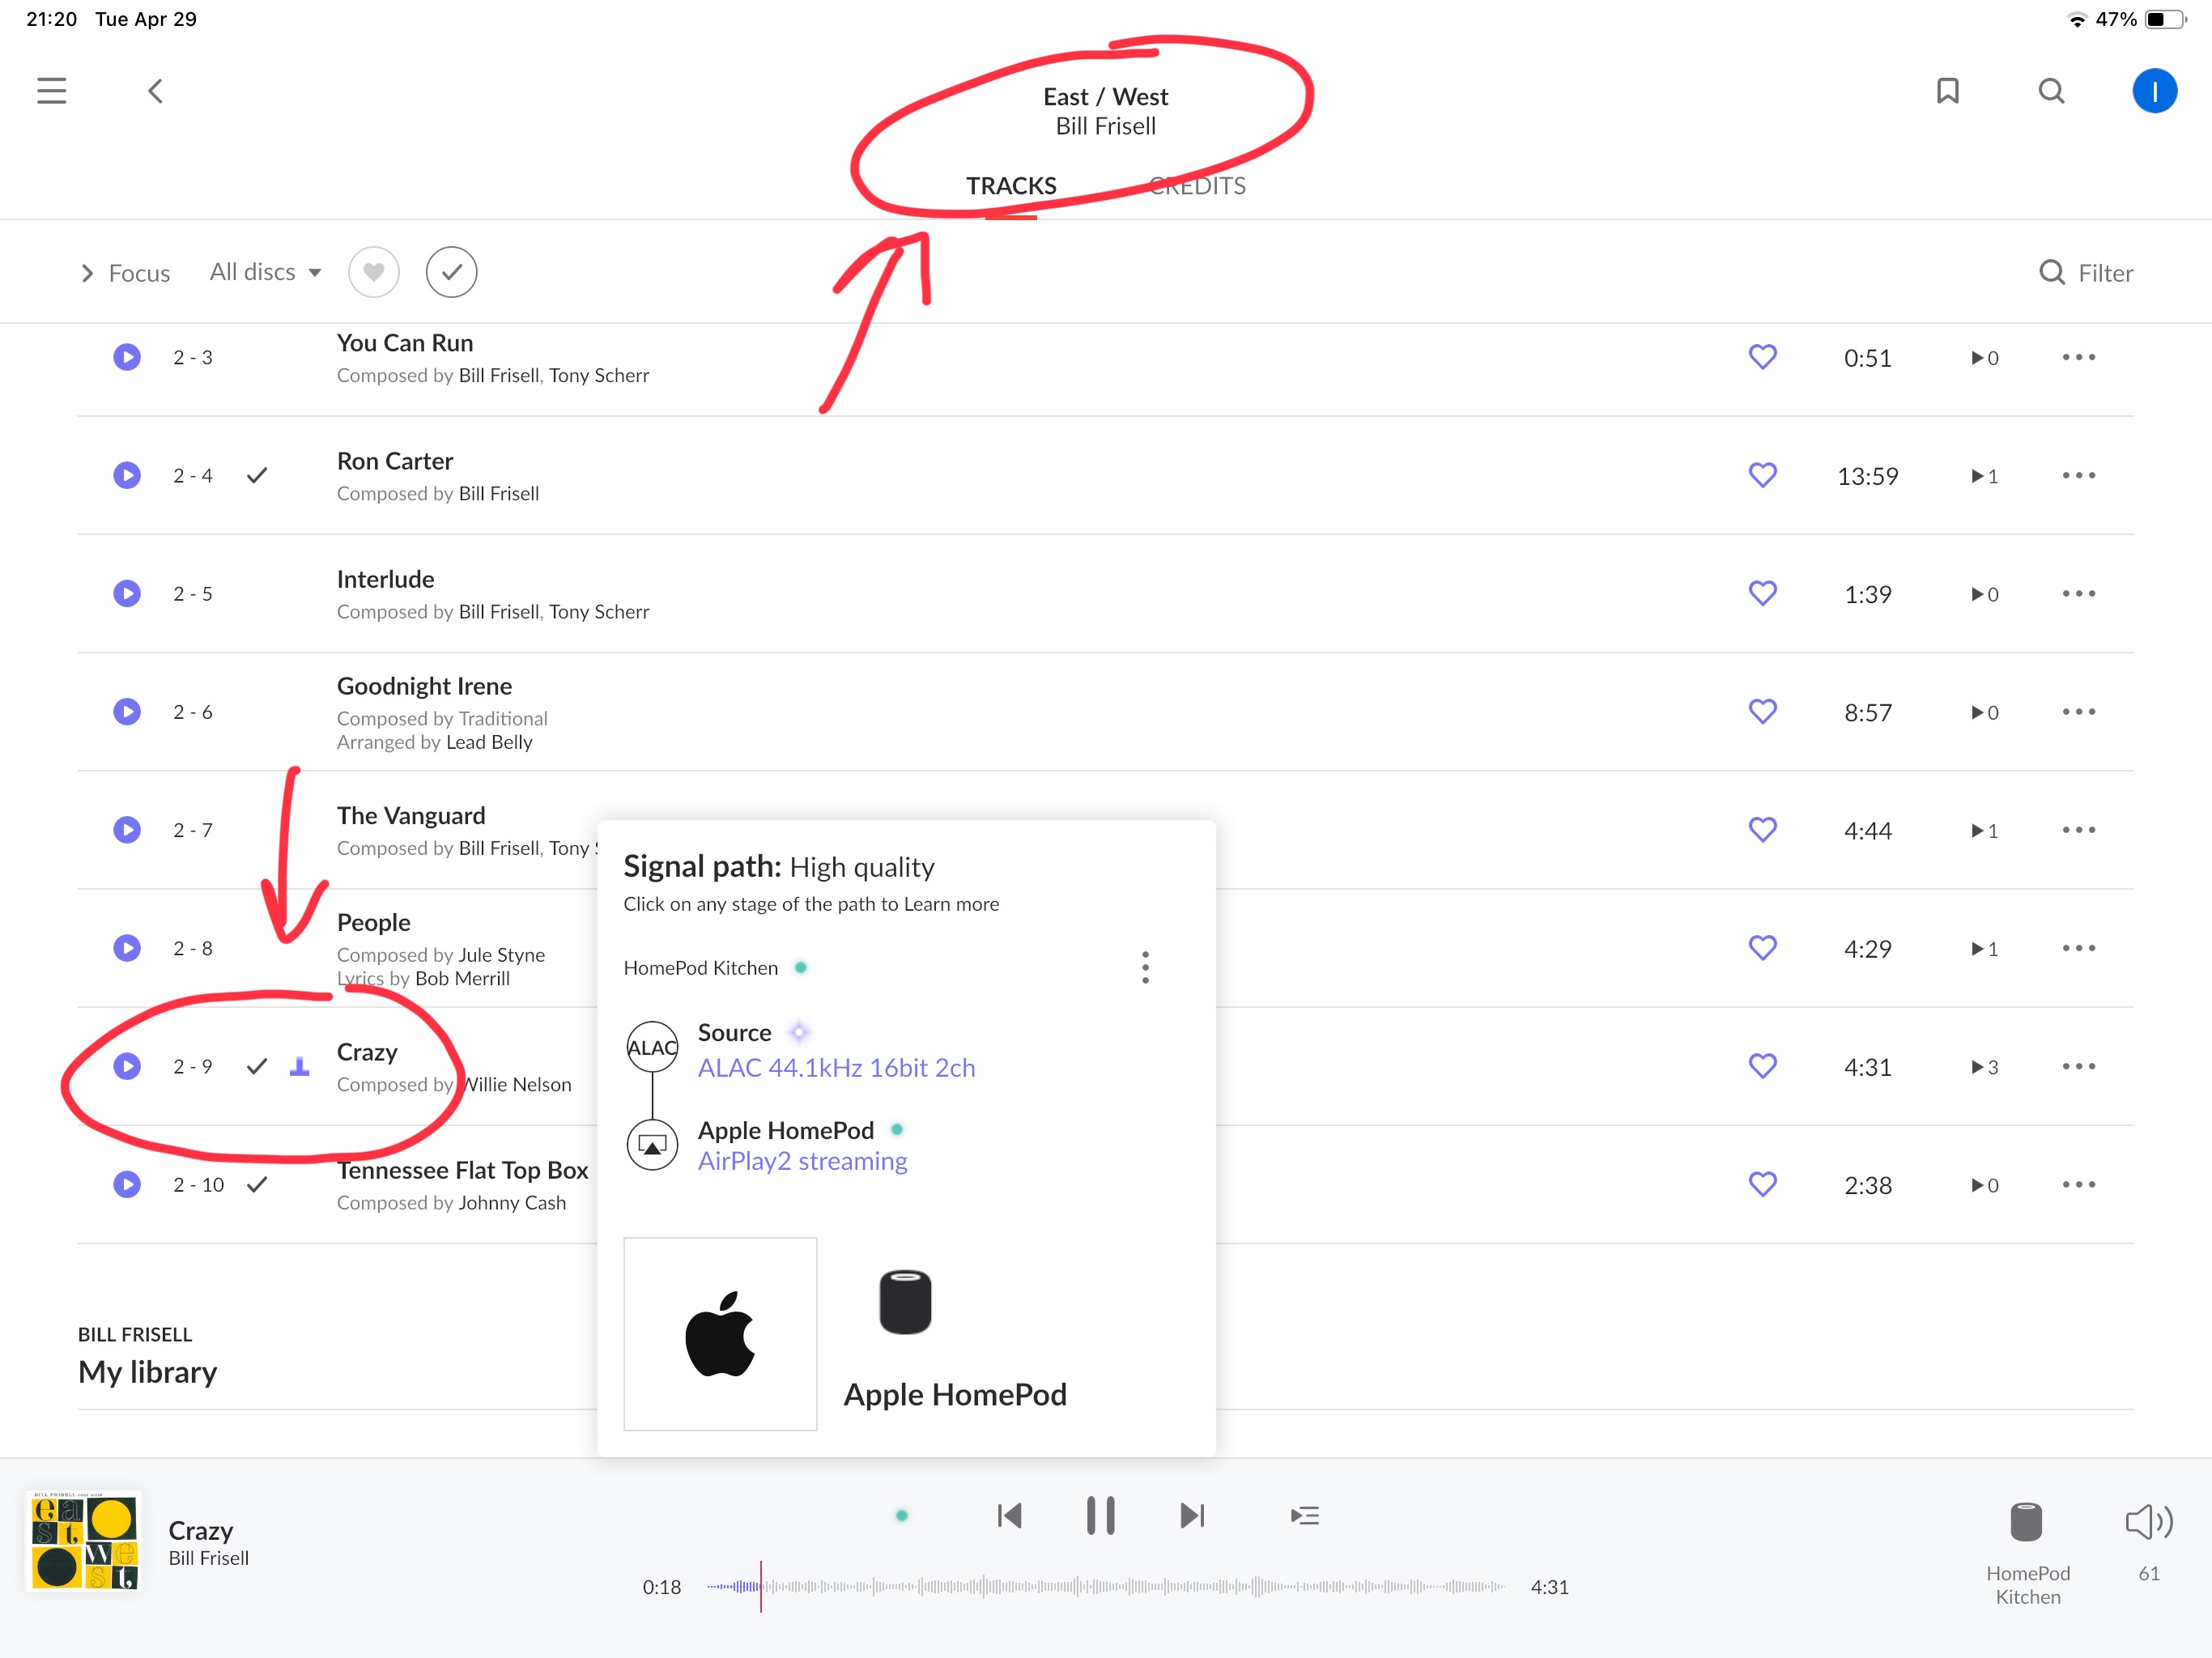Viewport: 2212px width, 1658px height.
Task: Click the ALAC source stage icon
Action: coord(652,1047)
